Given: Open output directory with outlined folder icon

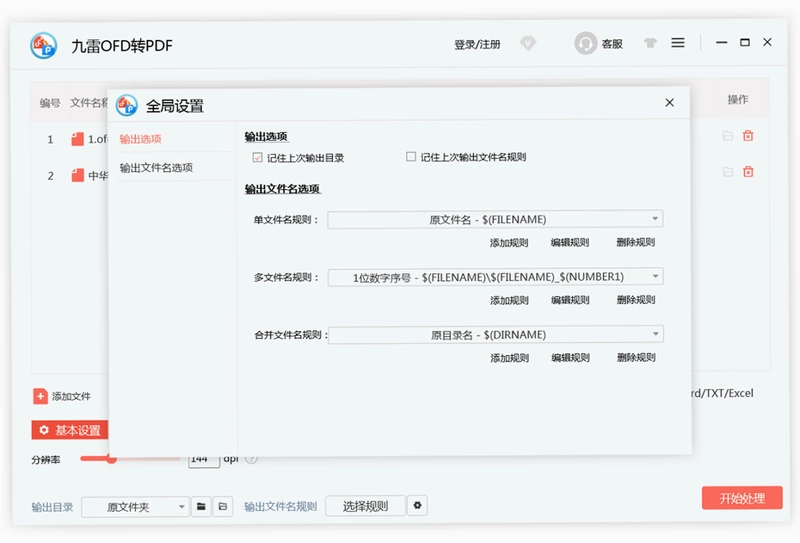Looking at the screenshot, I should [x=223, y=506].
